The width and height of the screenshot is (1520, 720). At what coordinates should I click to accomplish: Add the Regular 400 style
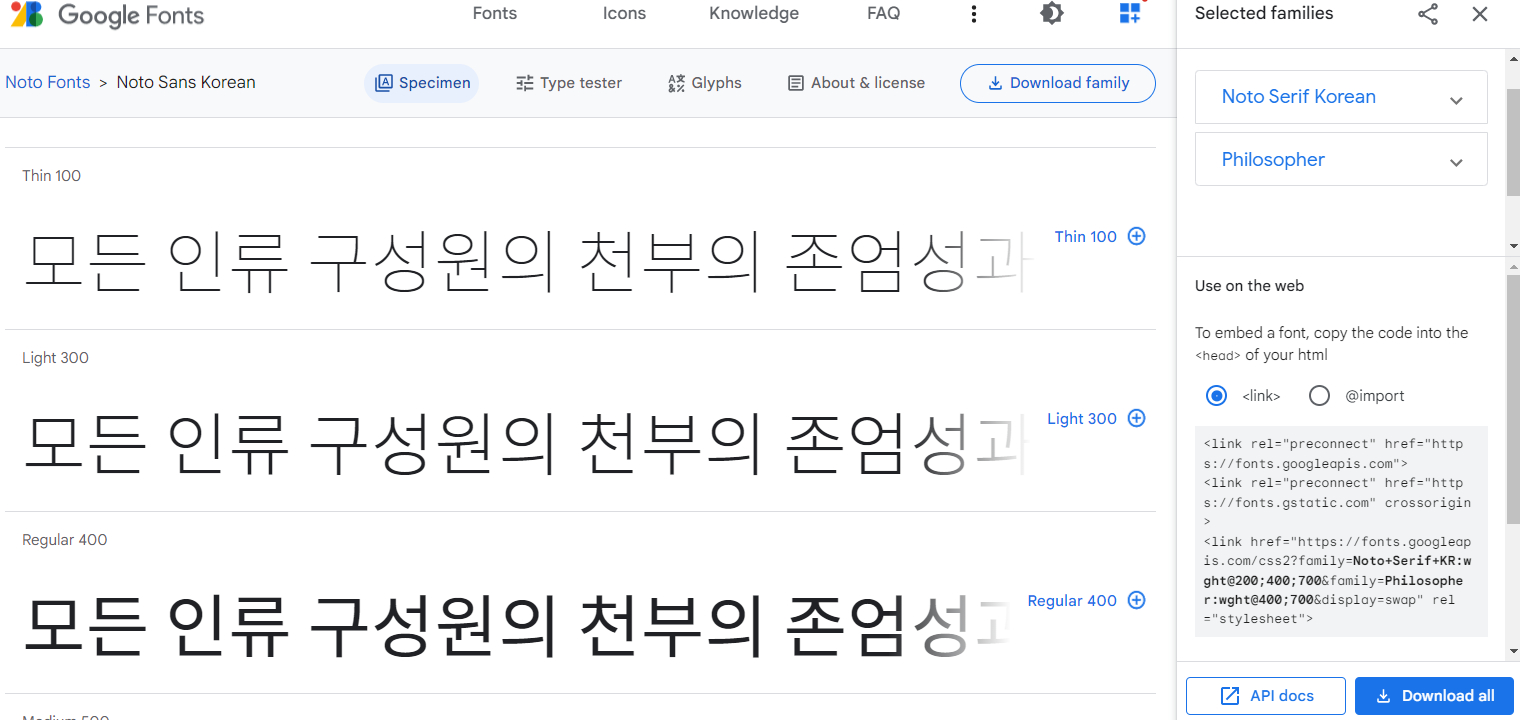tap(1136, 601)
